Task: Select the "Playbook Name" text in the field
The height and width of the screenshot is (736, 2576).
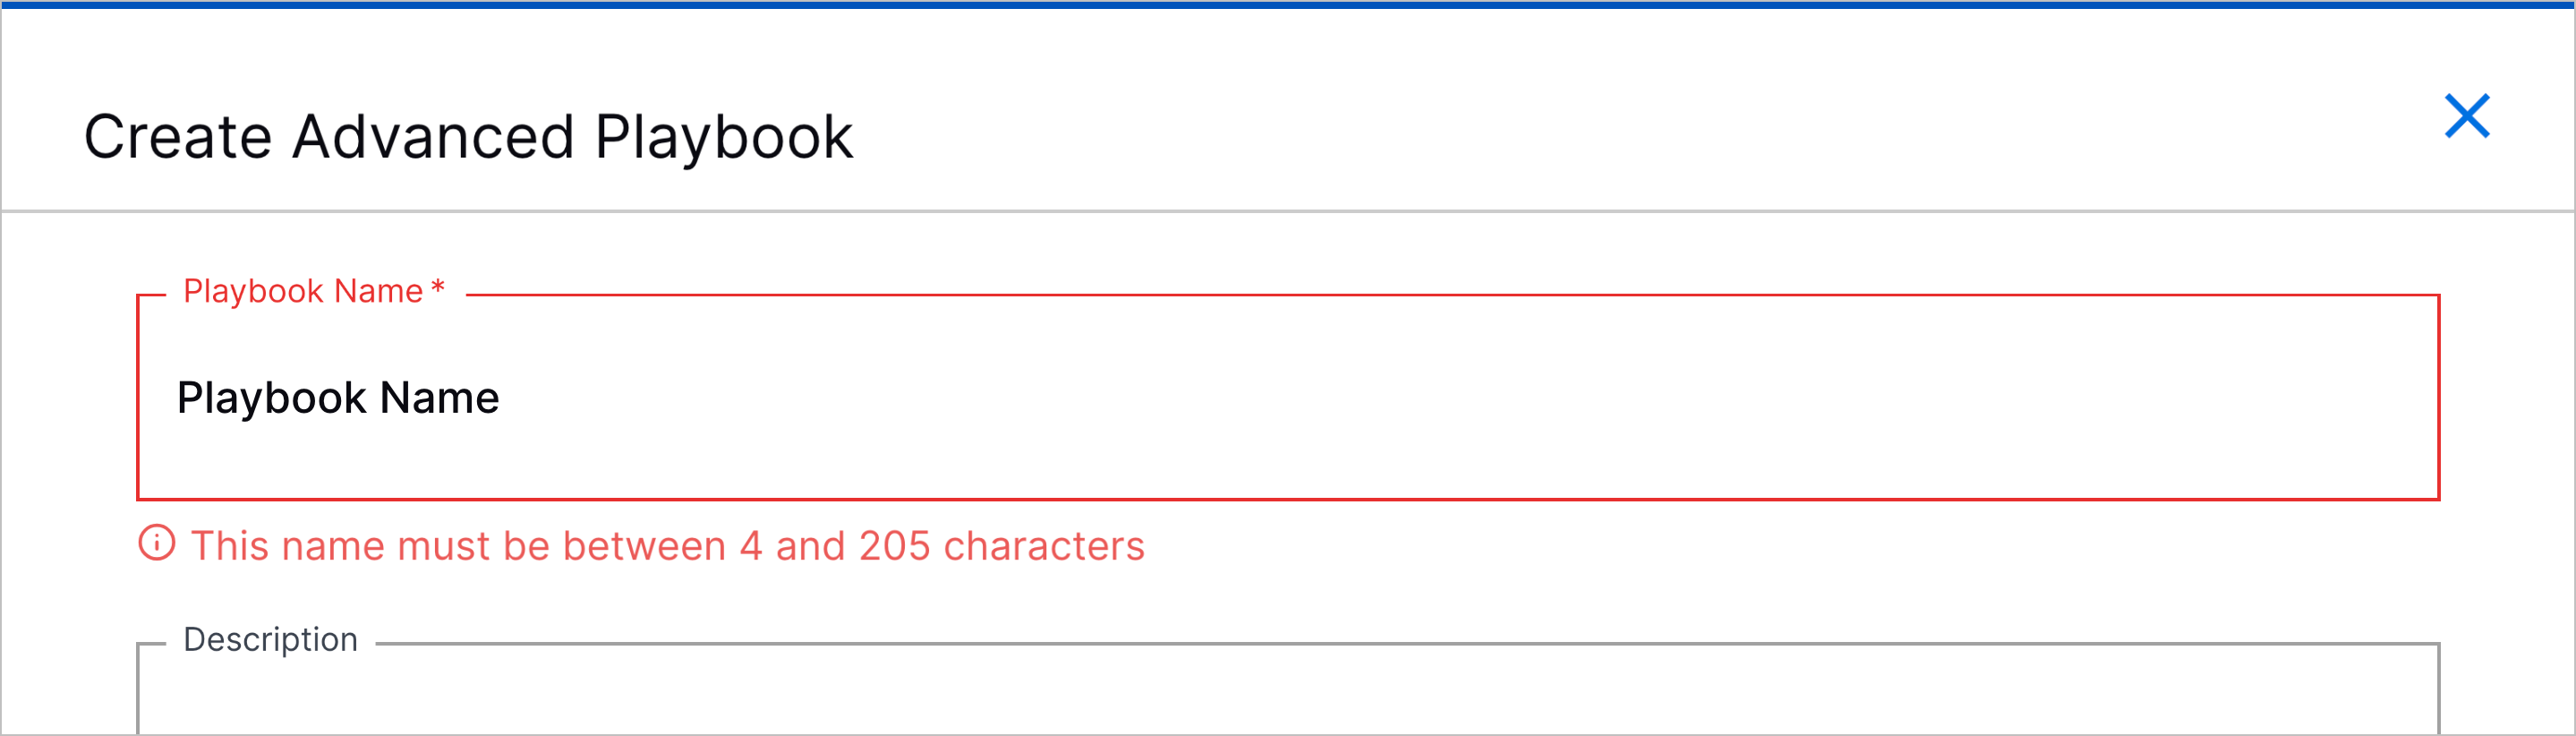Action: click(x=340, y=397)
